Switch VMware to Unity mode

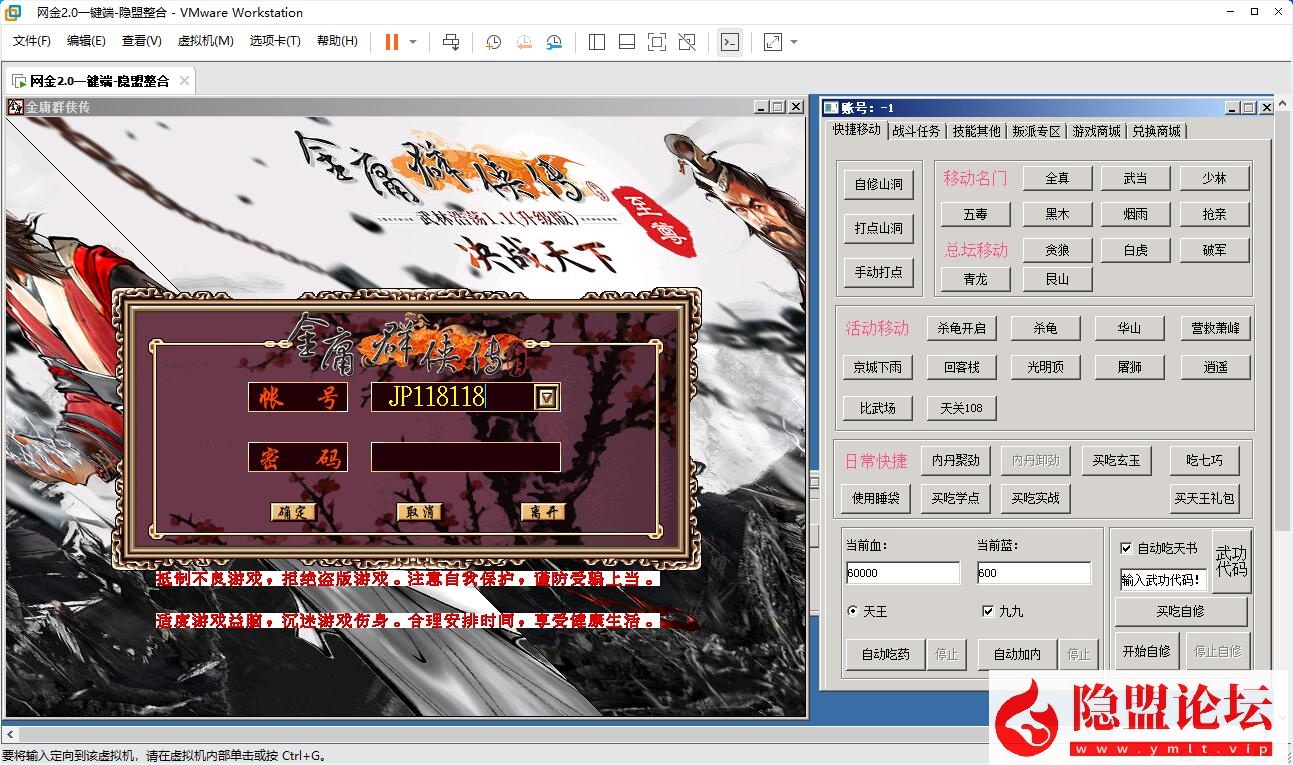(x=687, y=42)
